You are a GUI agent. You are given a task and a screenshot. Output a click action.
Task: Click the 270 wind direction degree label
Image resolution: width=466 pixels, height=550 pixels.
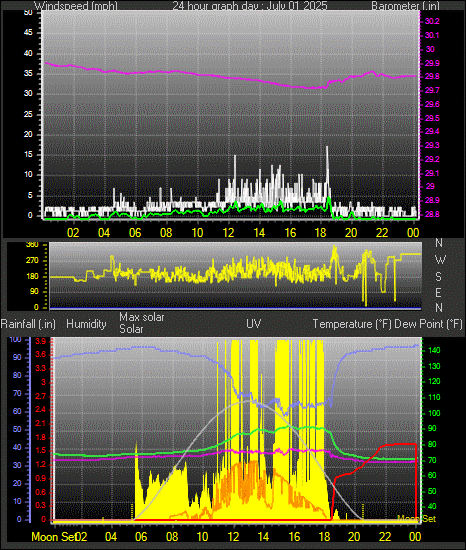pyautogui.click(x=32, y=261)
